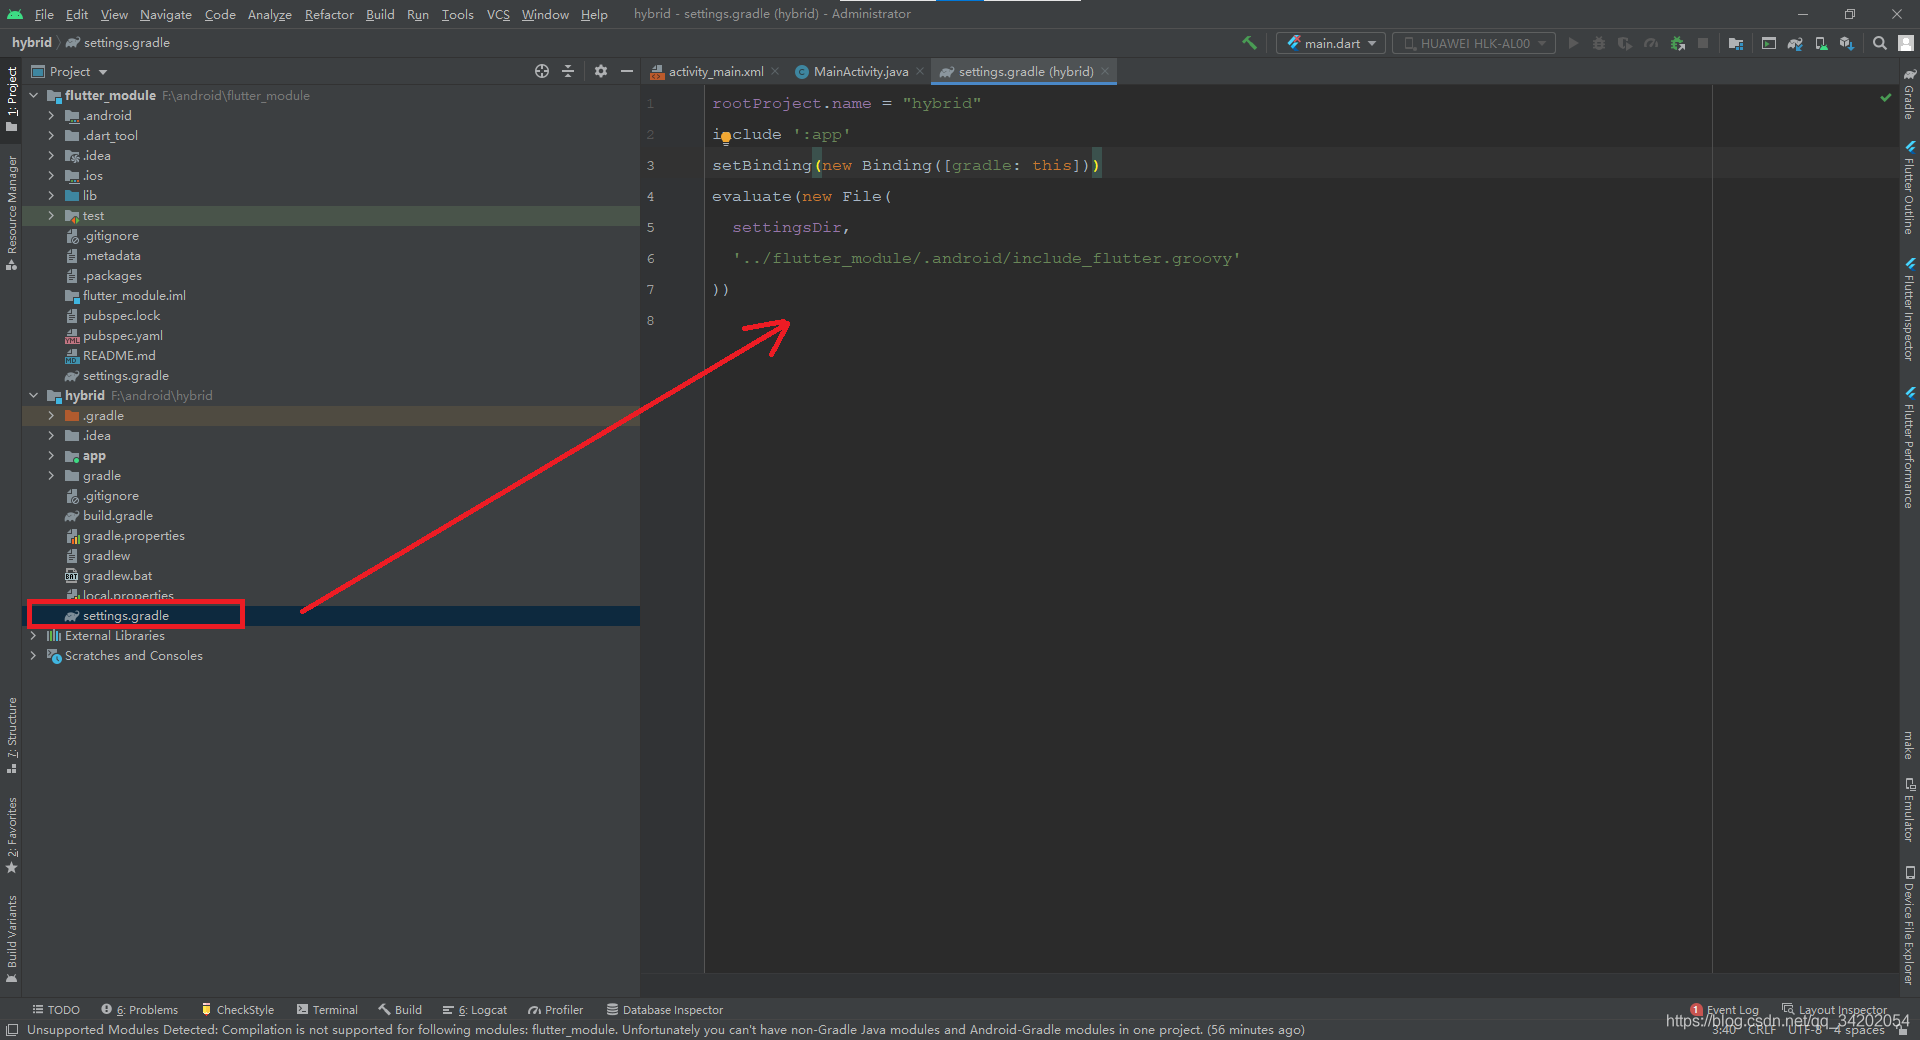The height and width of the screenshot is (1040, 1920).
Task: Toggle the Gradle tool window on right edge
Action: pos(1909,94)
